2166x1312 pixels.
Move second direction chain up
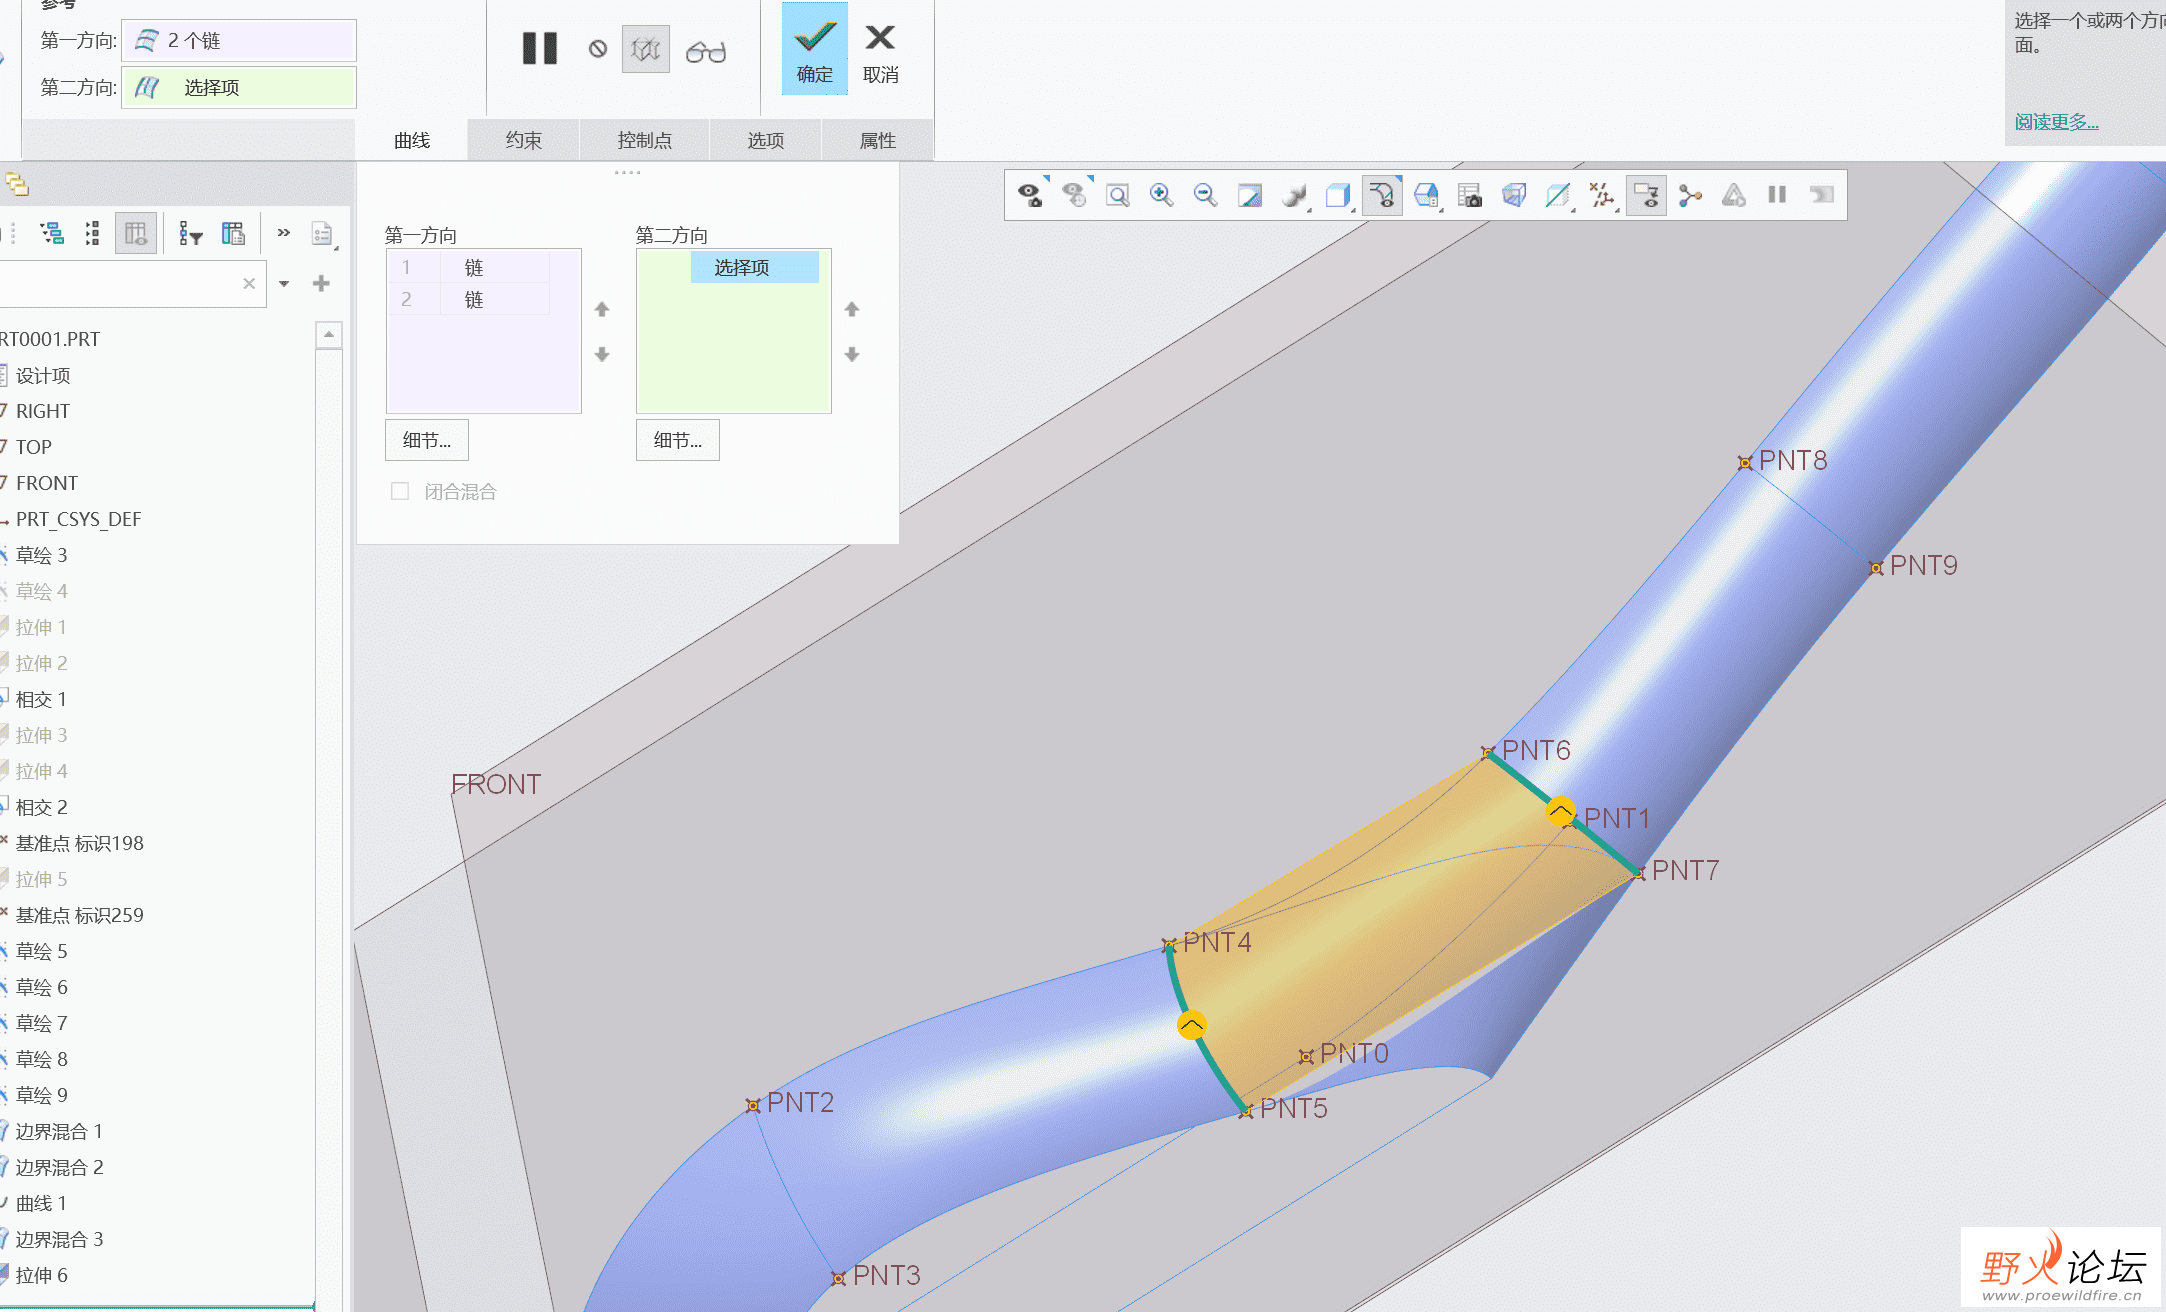click(x=852, y=310)
